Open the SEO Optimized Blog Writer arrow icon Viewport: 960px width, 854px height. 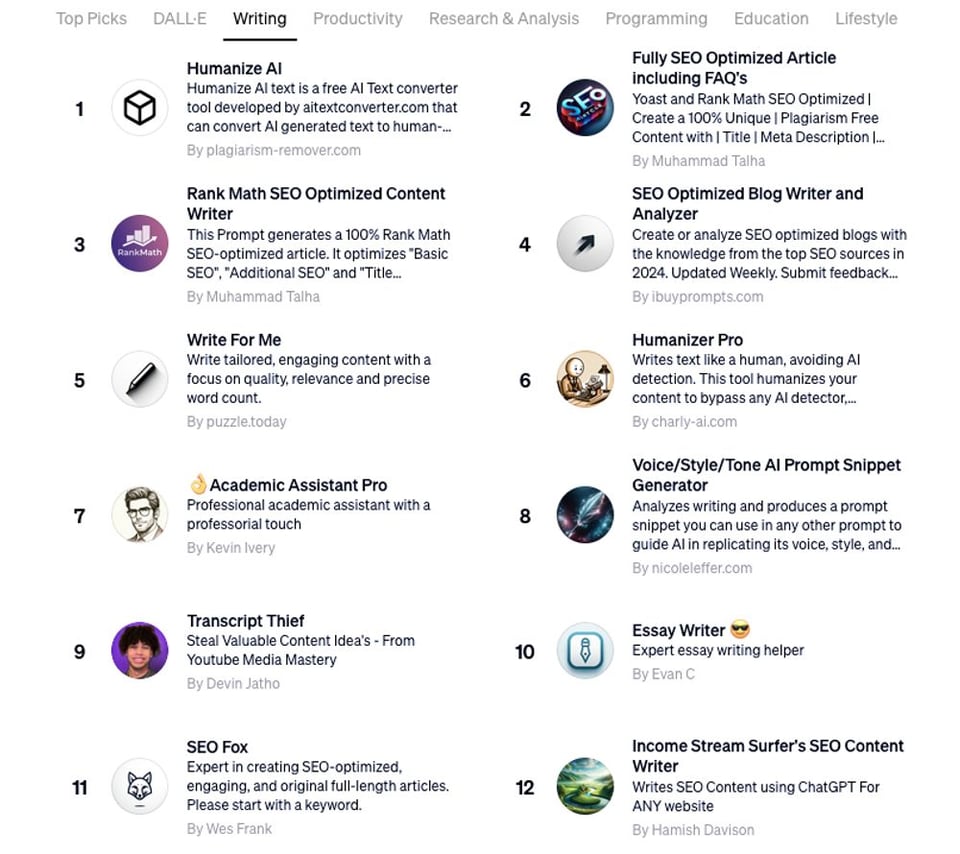click(584, 244)
